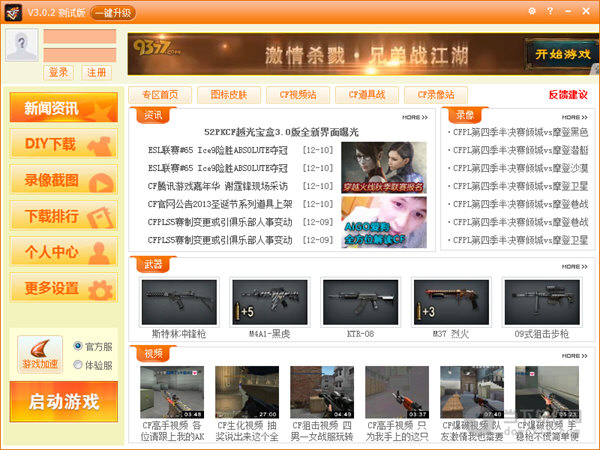Open the M37 烈火 weapon thumbnail

click(451, 302)
